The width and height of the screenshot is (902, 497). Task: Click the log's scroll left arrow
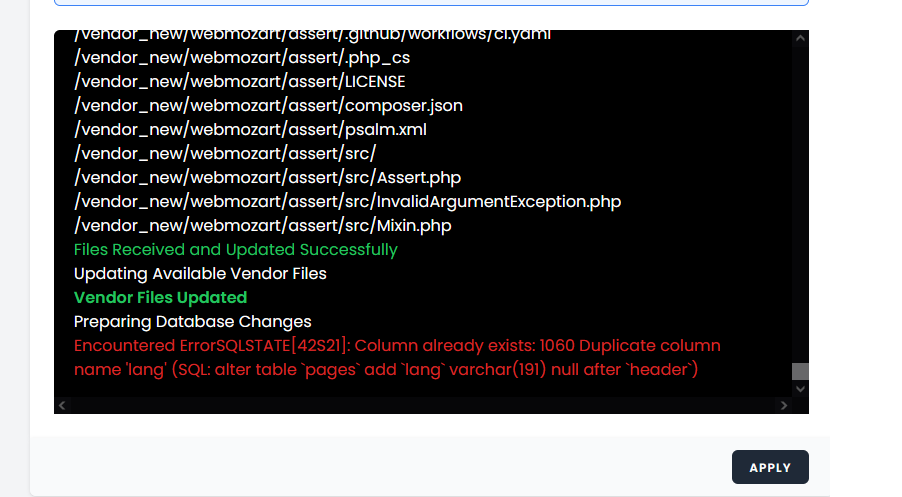click(62, 406)
